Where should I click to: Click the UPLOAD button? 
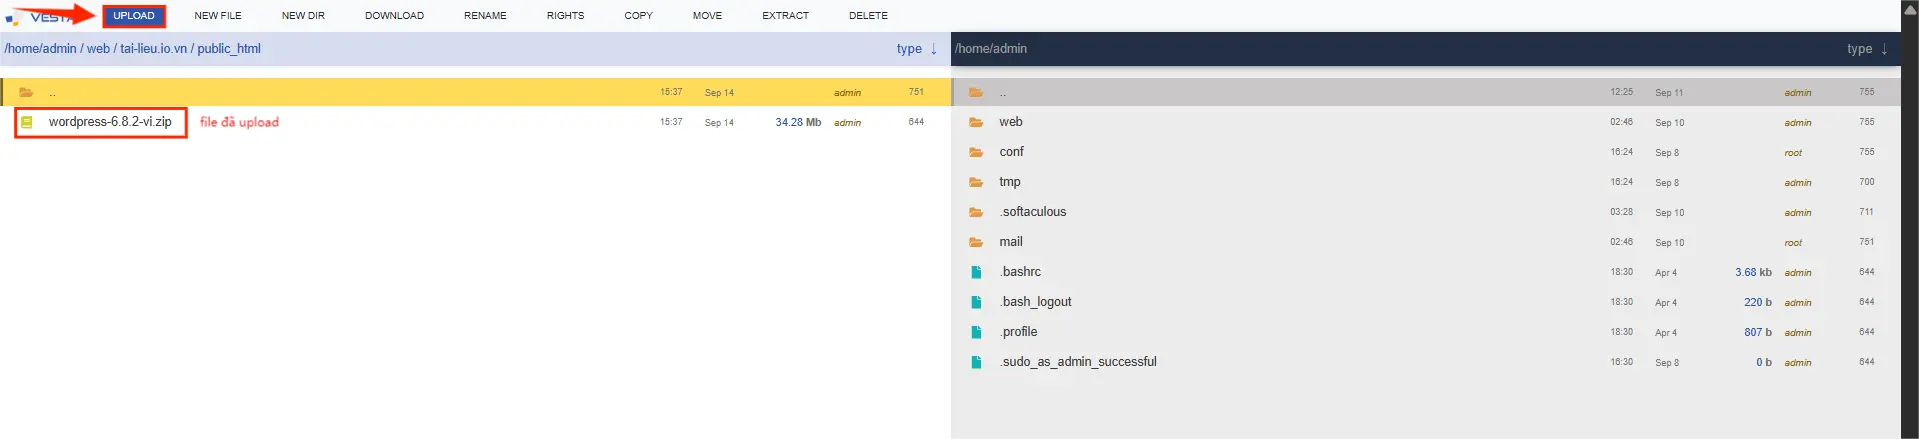(134, 16)
